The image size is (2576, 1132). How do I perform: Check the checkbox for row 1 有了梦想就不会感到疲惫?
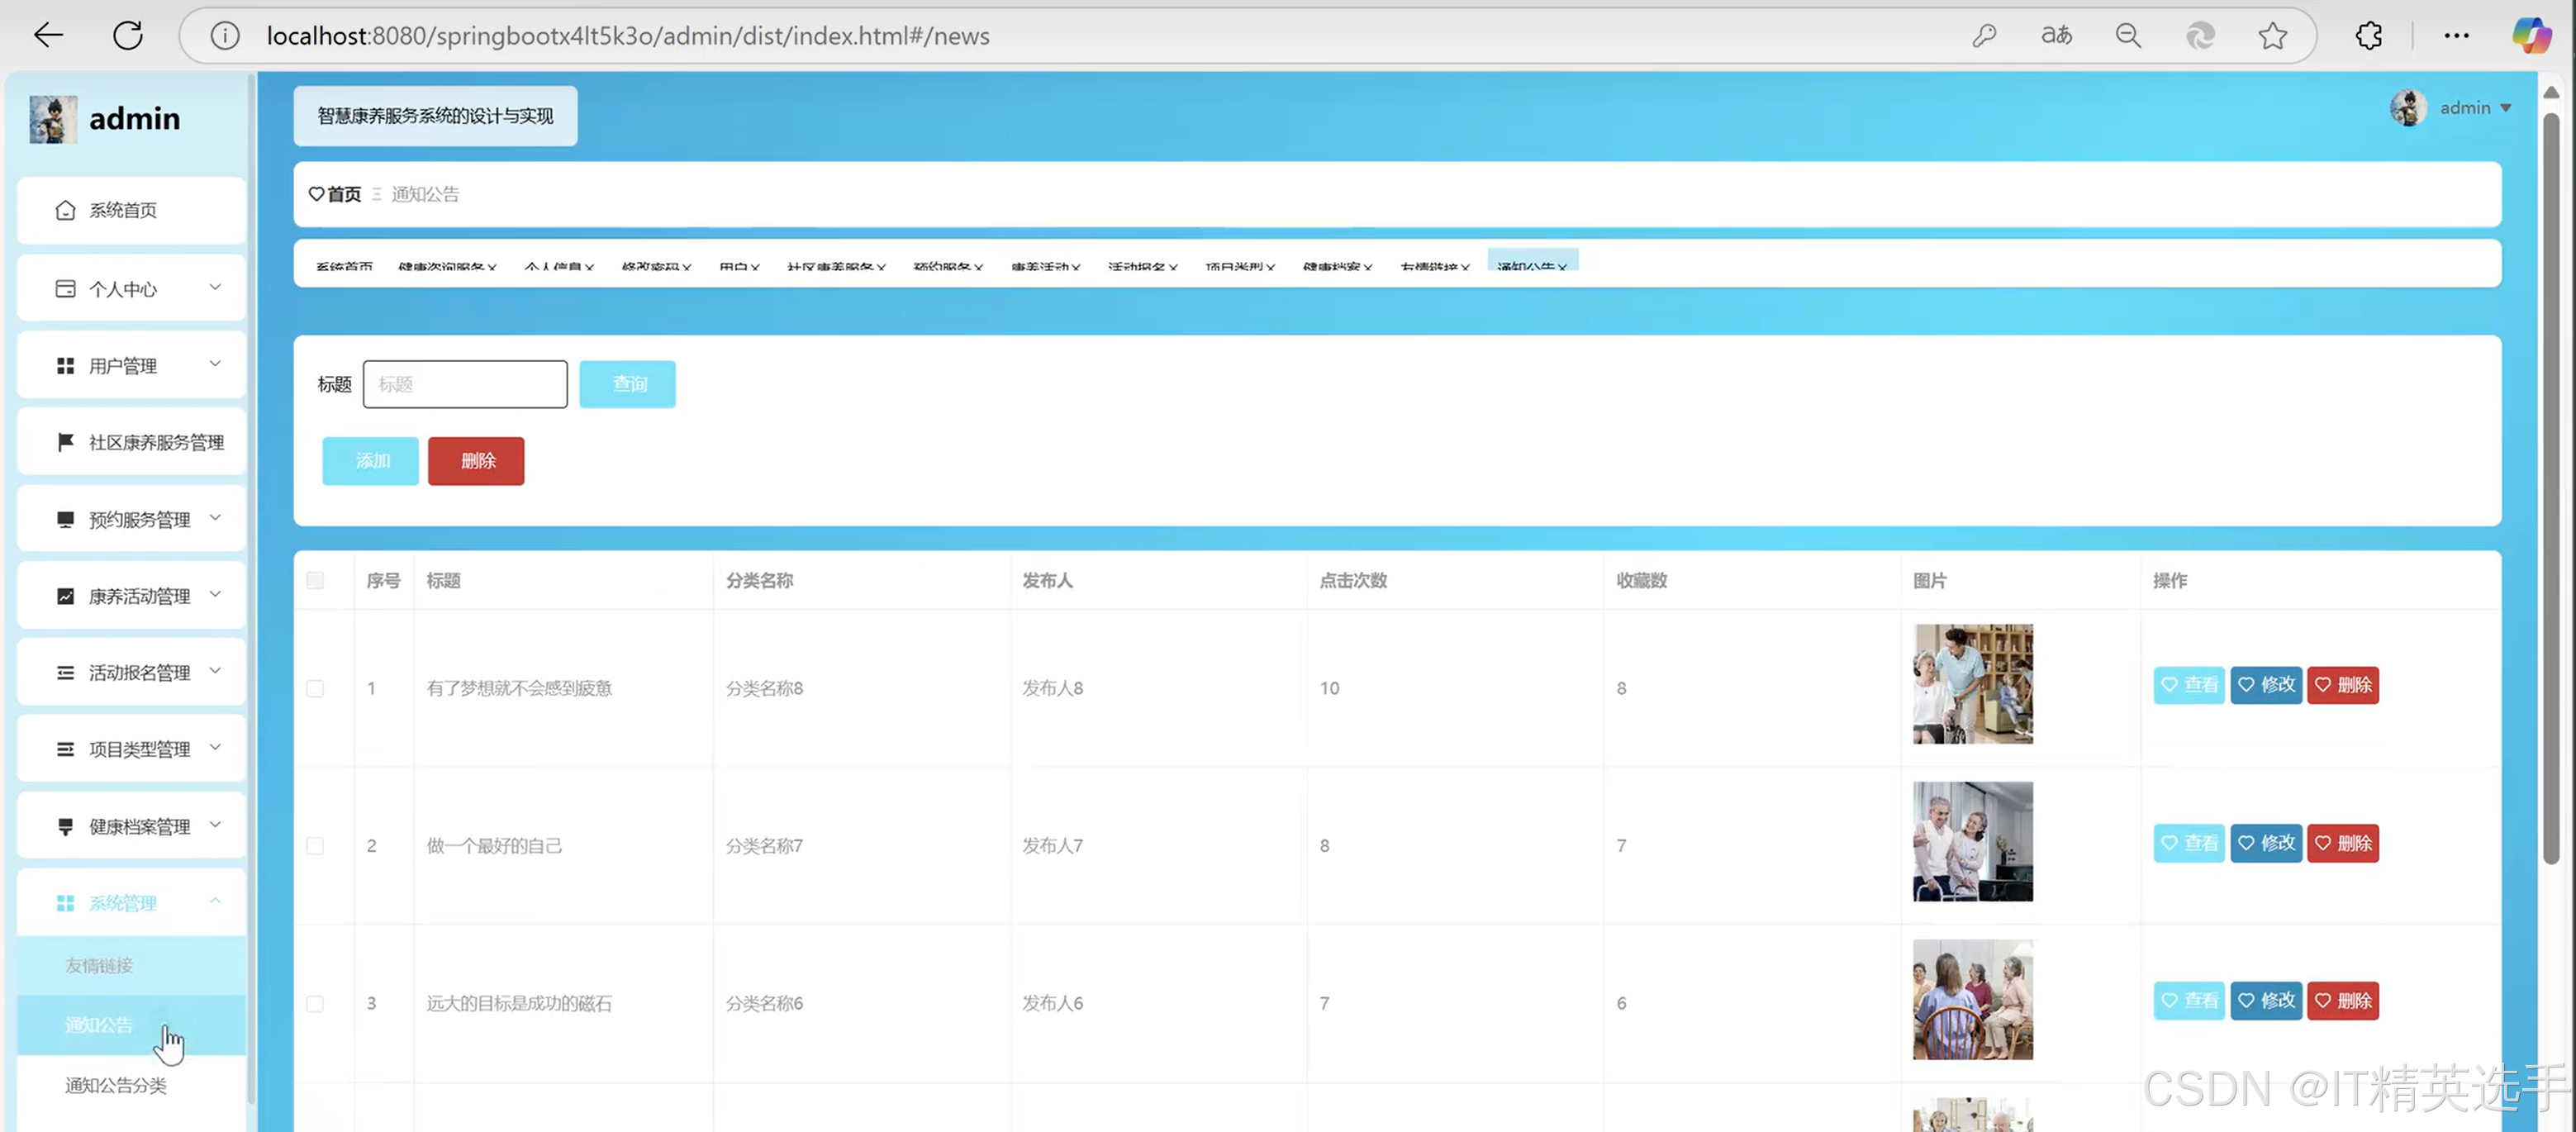point(315,688)
